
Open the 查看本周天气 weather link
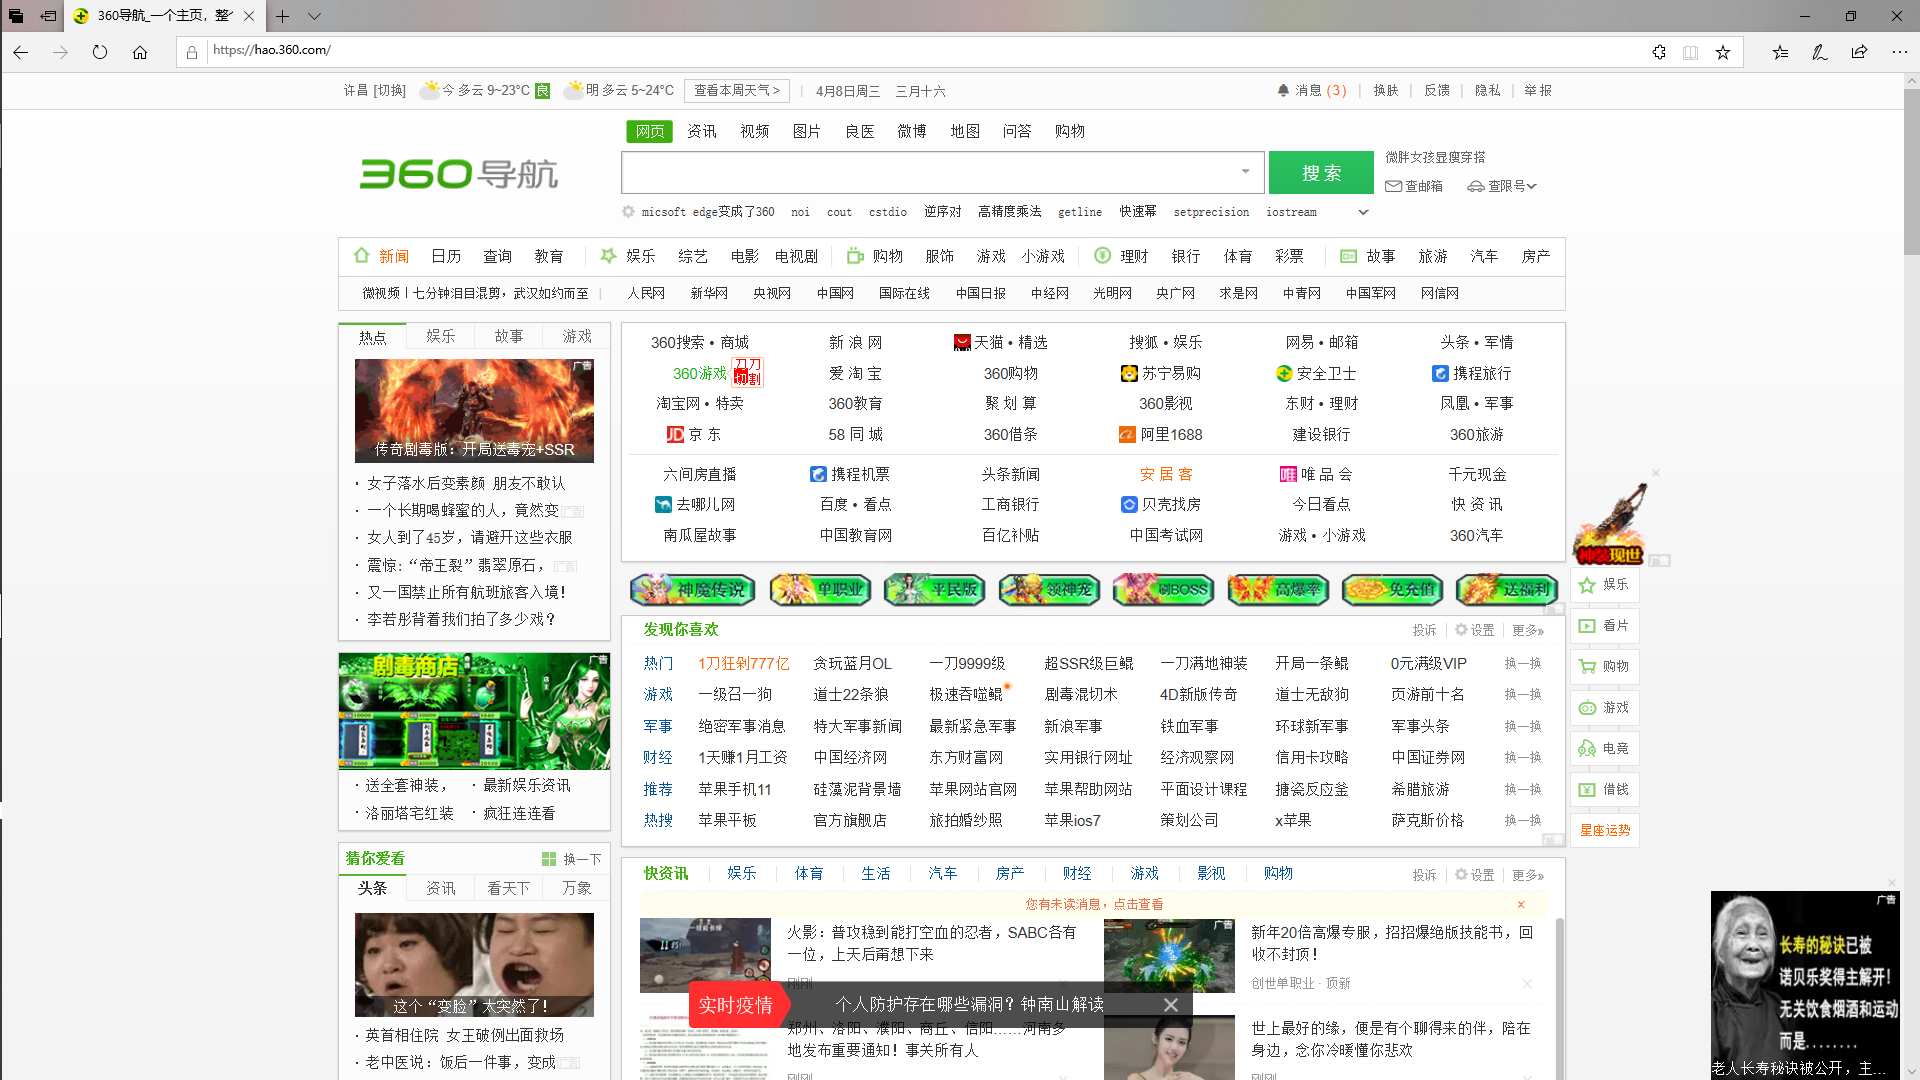point(735,90)
